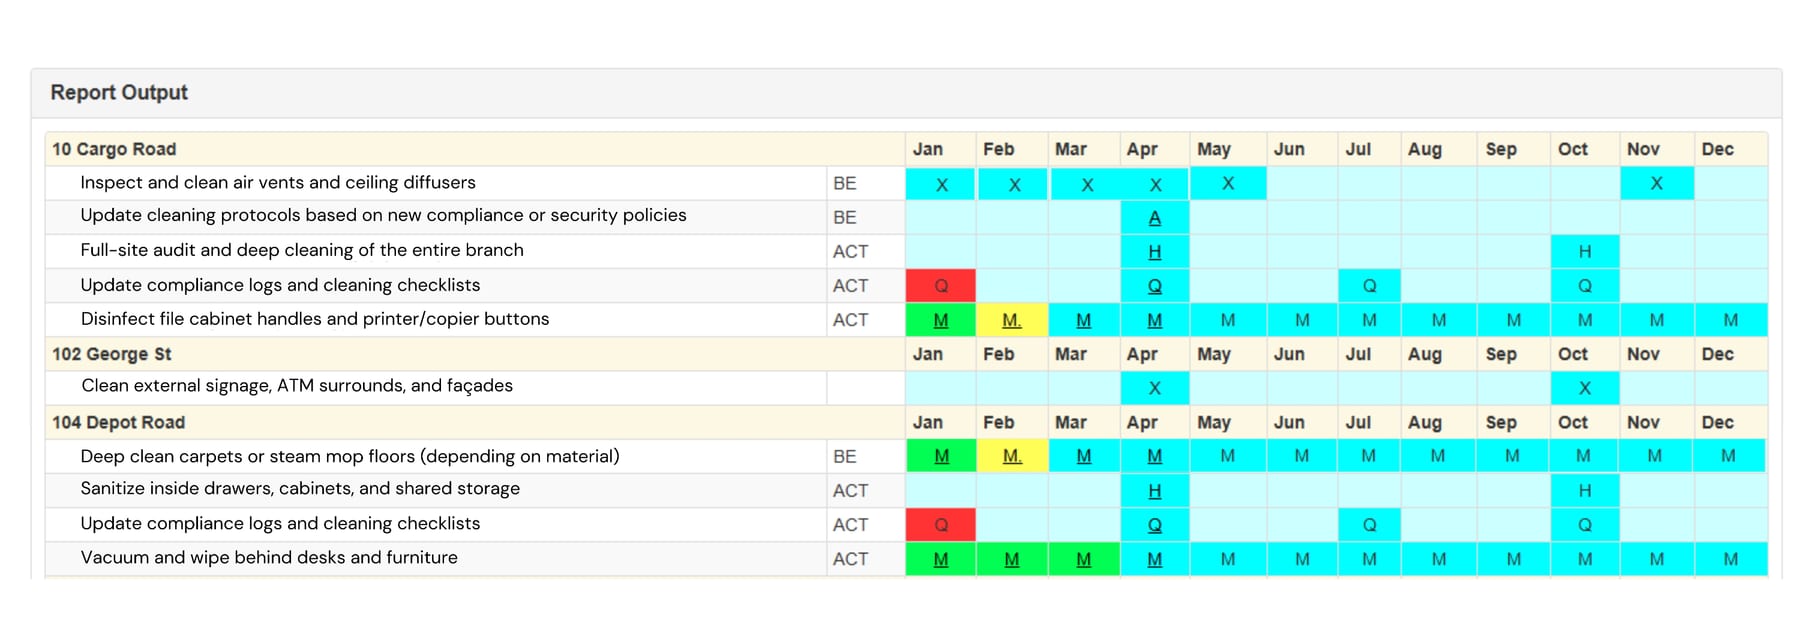Open April H link for Sanitize inside drawers

[1154, 491]
